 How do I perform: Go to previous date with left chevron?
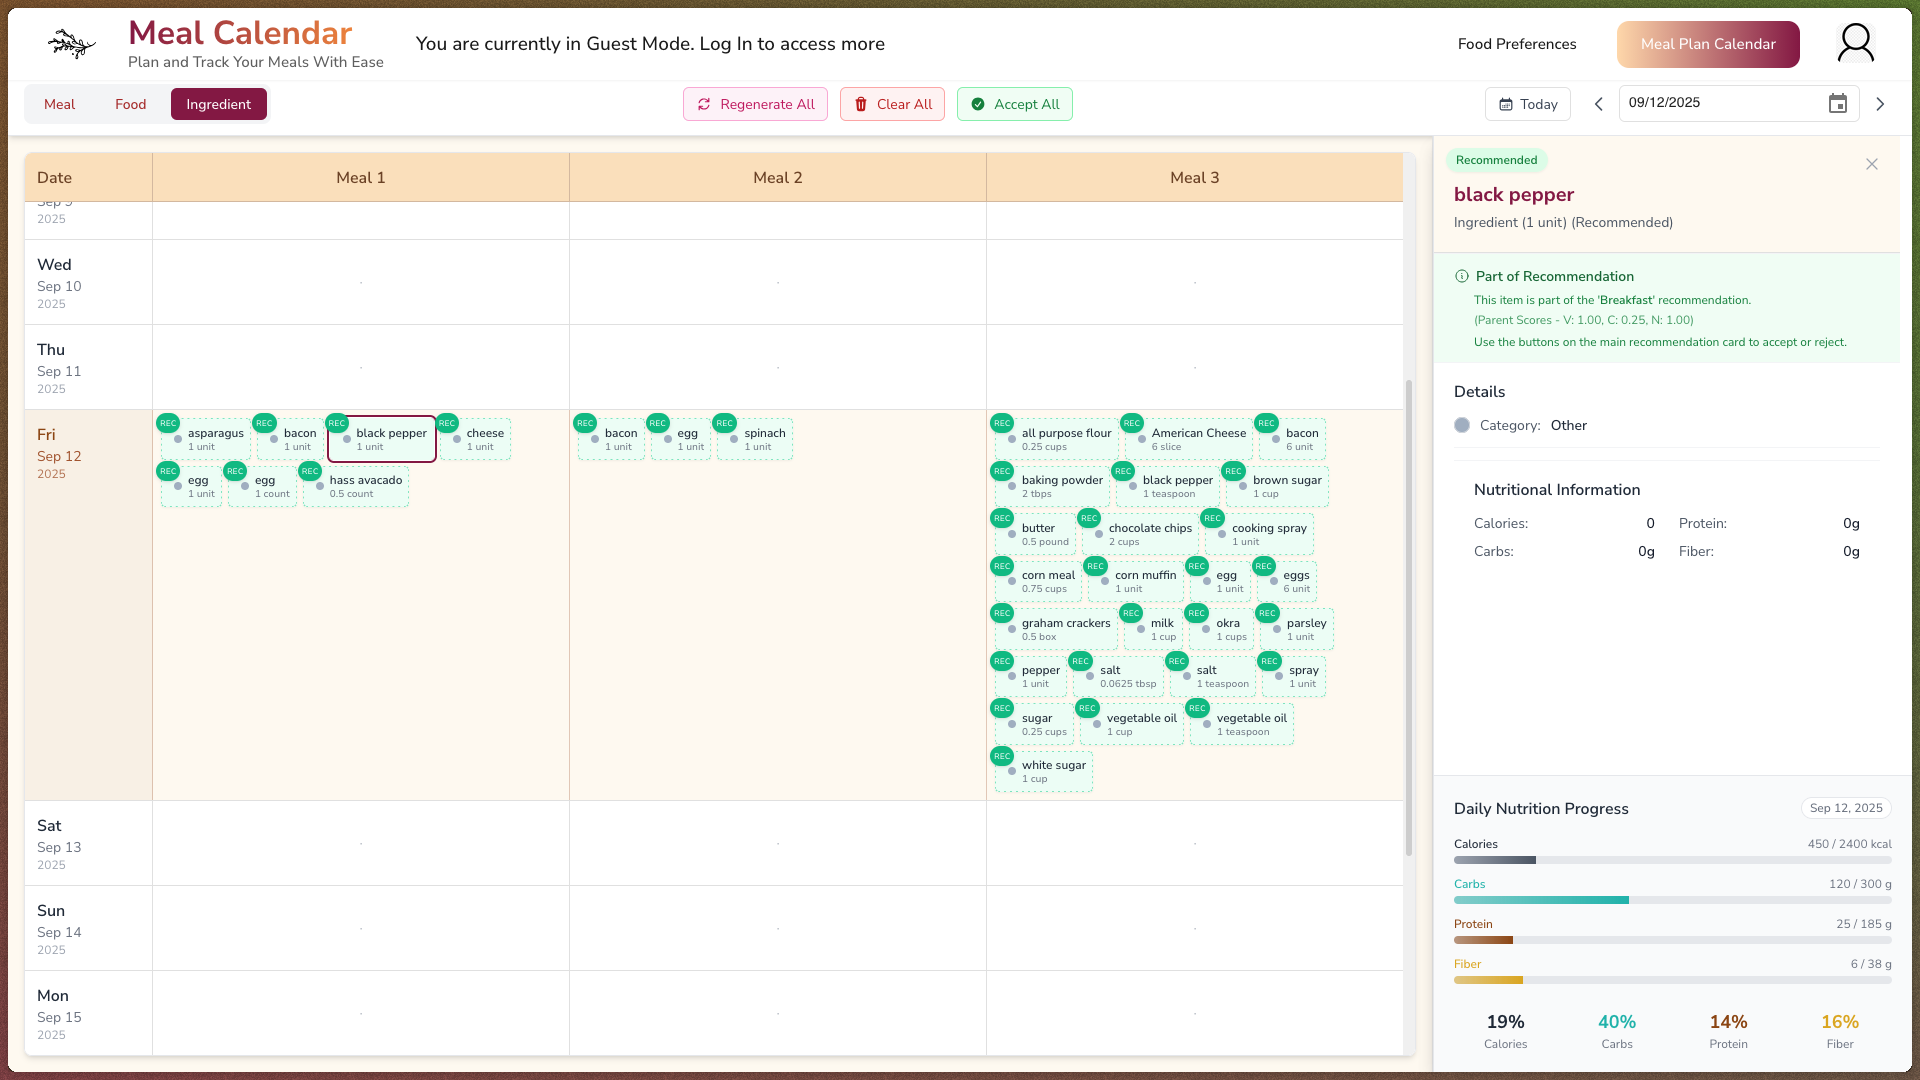coord(1598,104)
